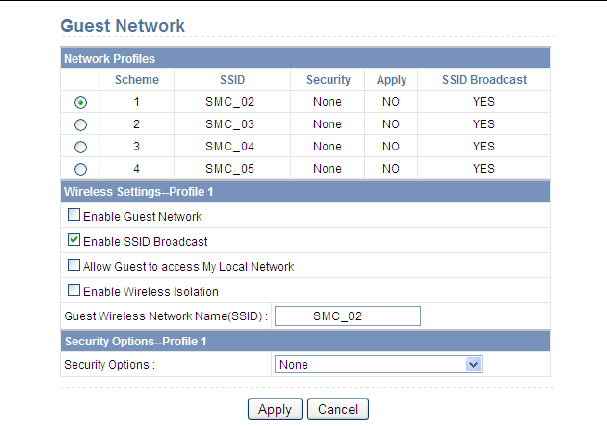Click the Security Options dropdown arrow
This screenshot has width=607, height=426.
pos(474,365)
